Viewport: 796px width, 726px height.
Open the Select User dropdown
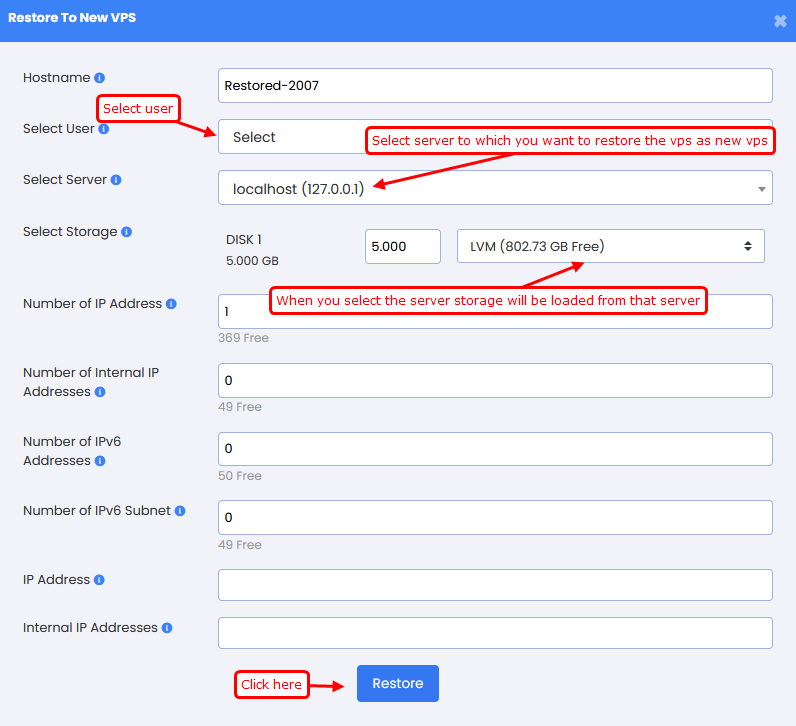point(290,138)
